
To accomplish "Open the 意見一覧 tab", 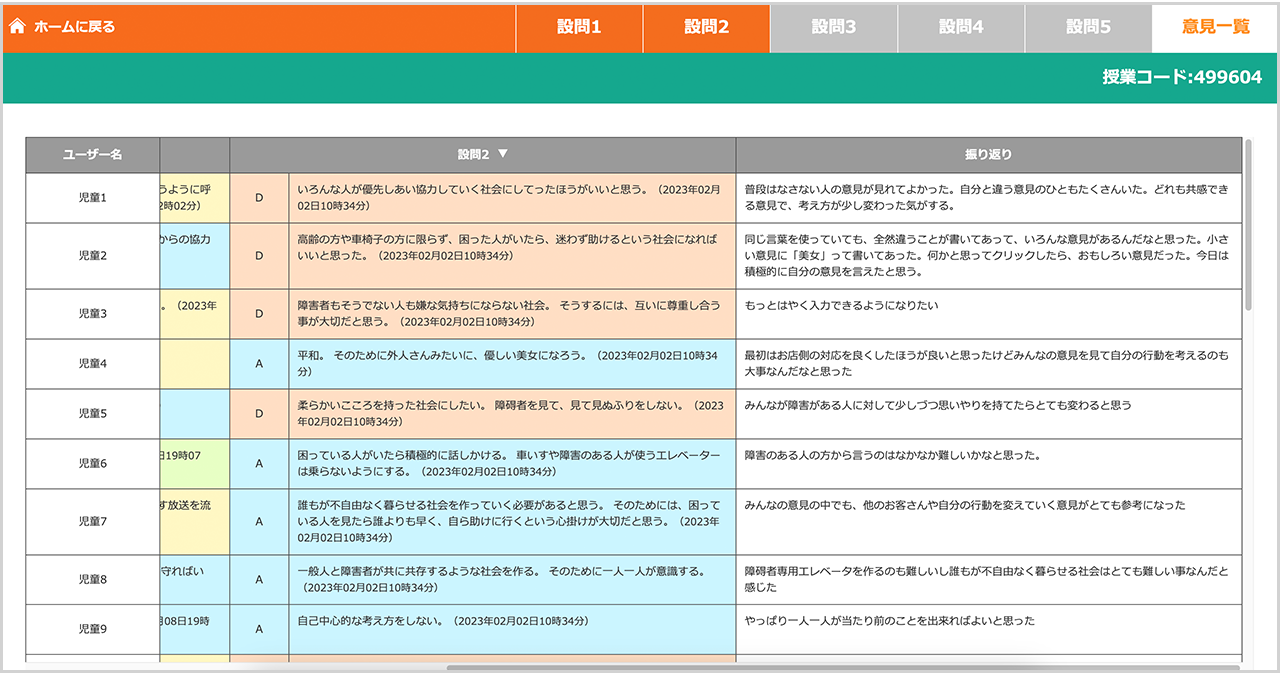I will click(x=1215, y=28).
